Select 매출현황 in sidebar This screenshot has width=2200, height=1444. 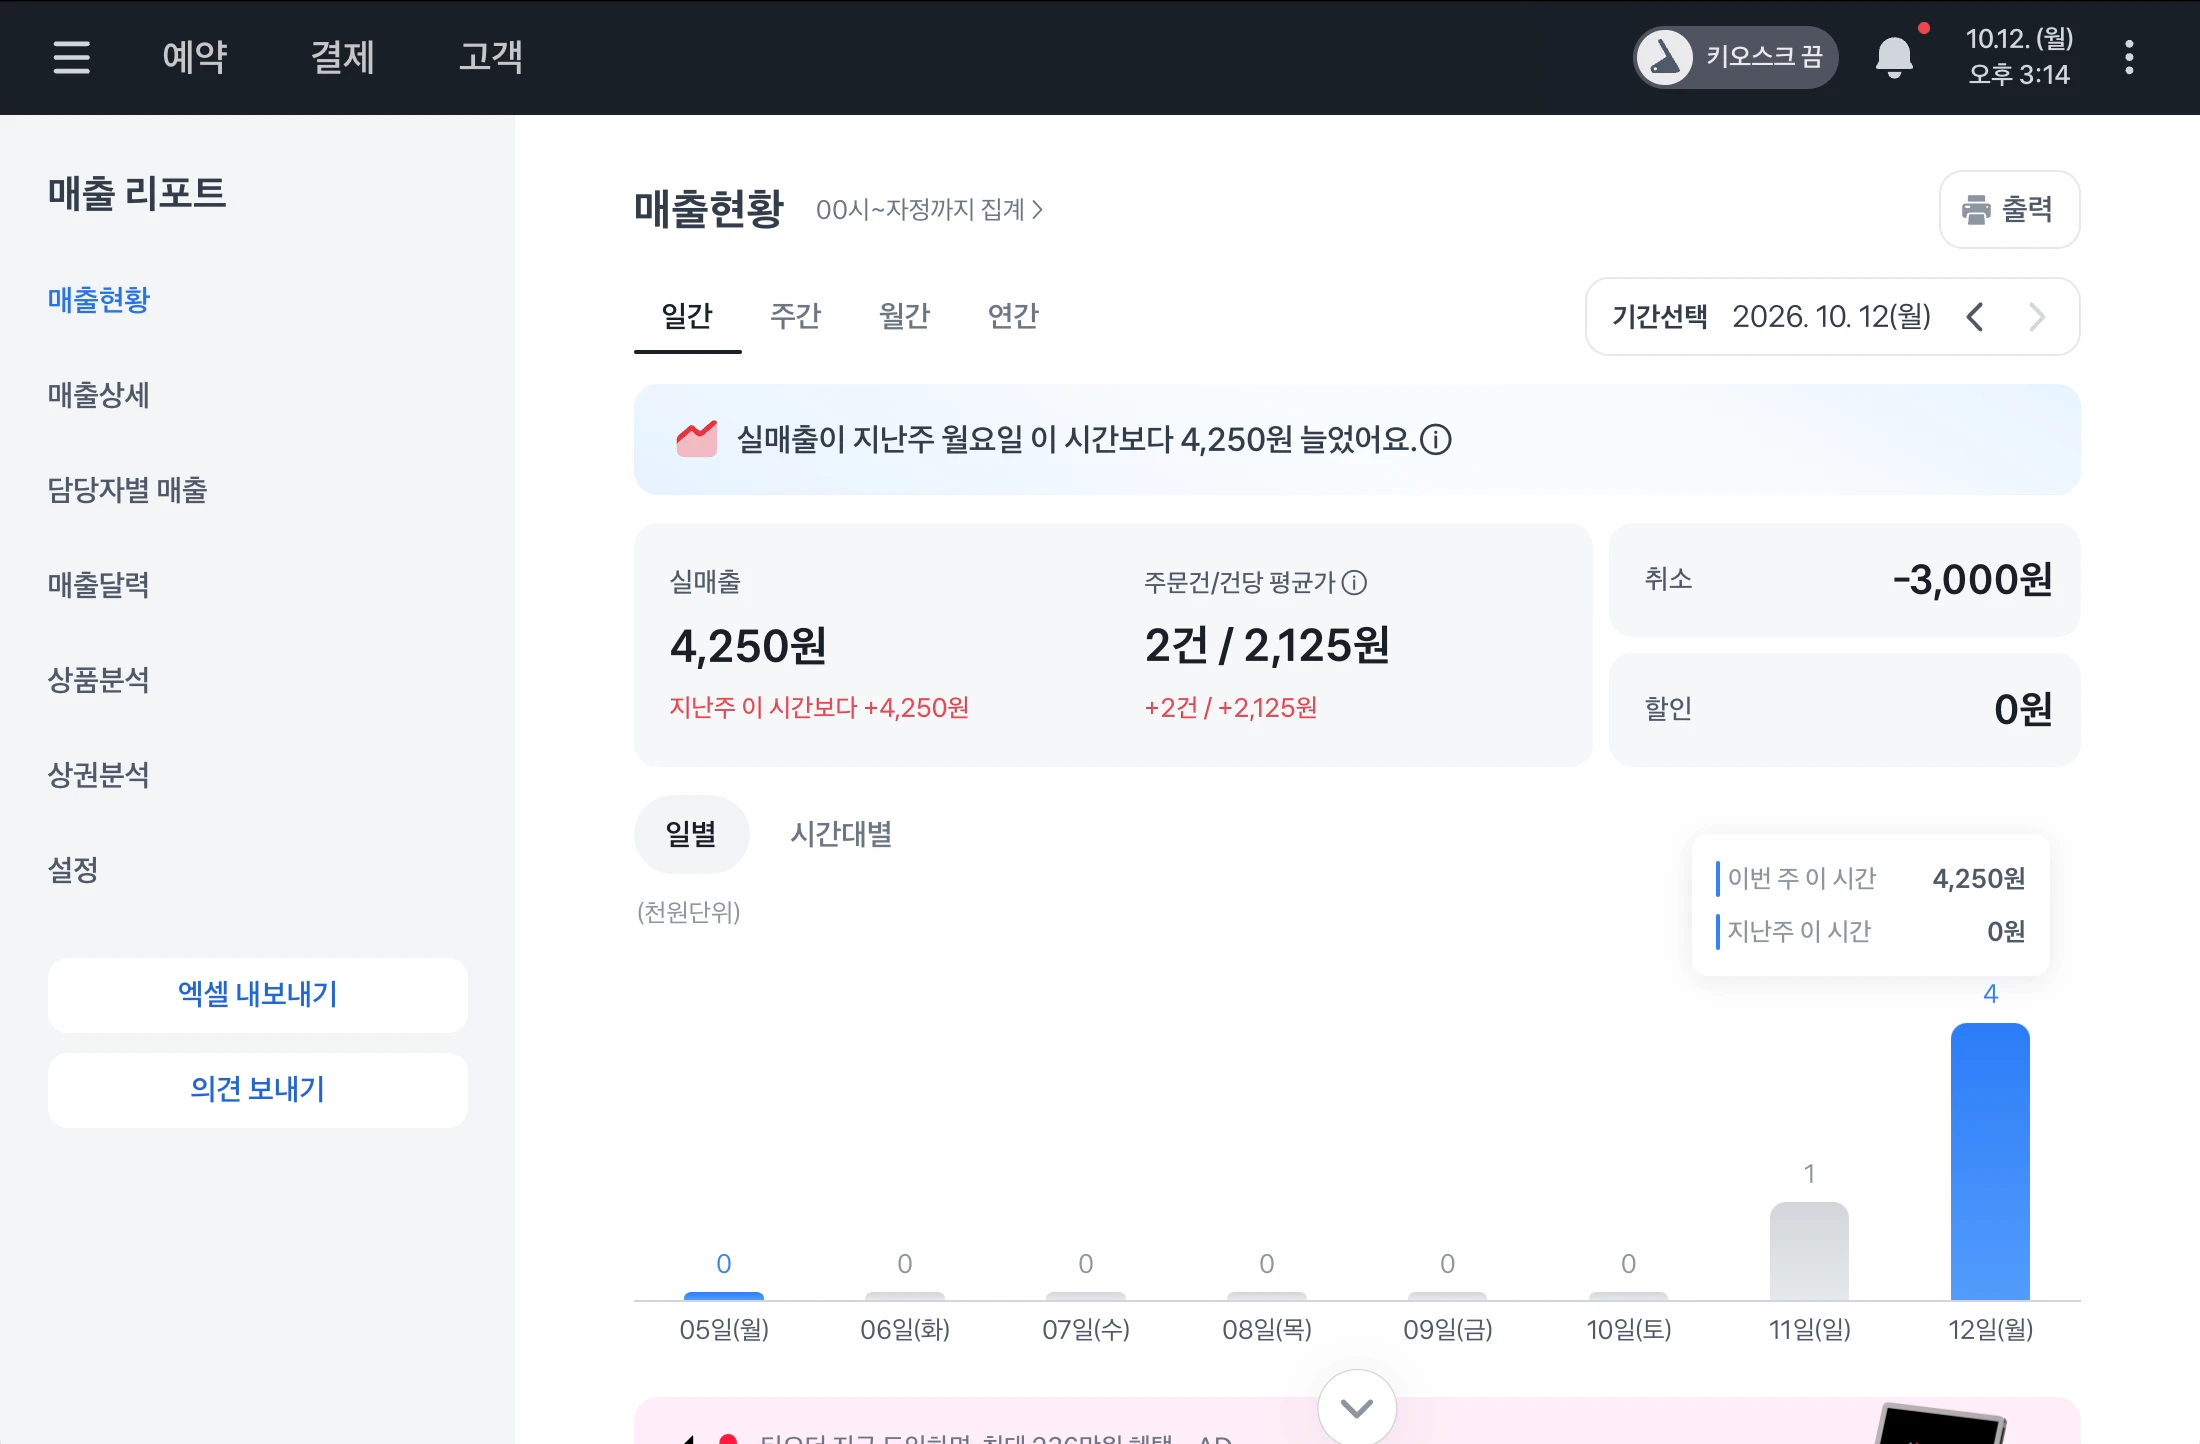tap(98, 300)
